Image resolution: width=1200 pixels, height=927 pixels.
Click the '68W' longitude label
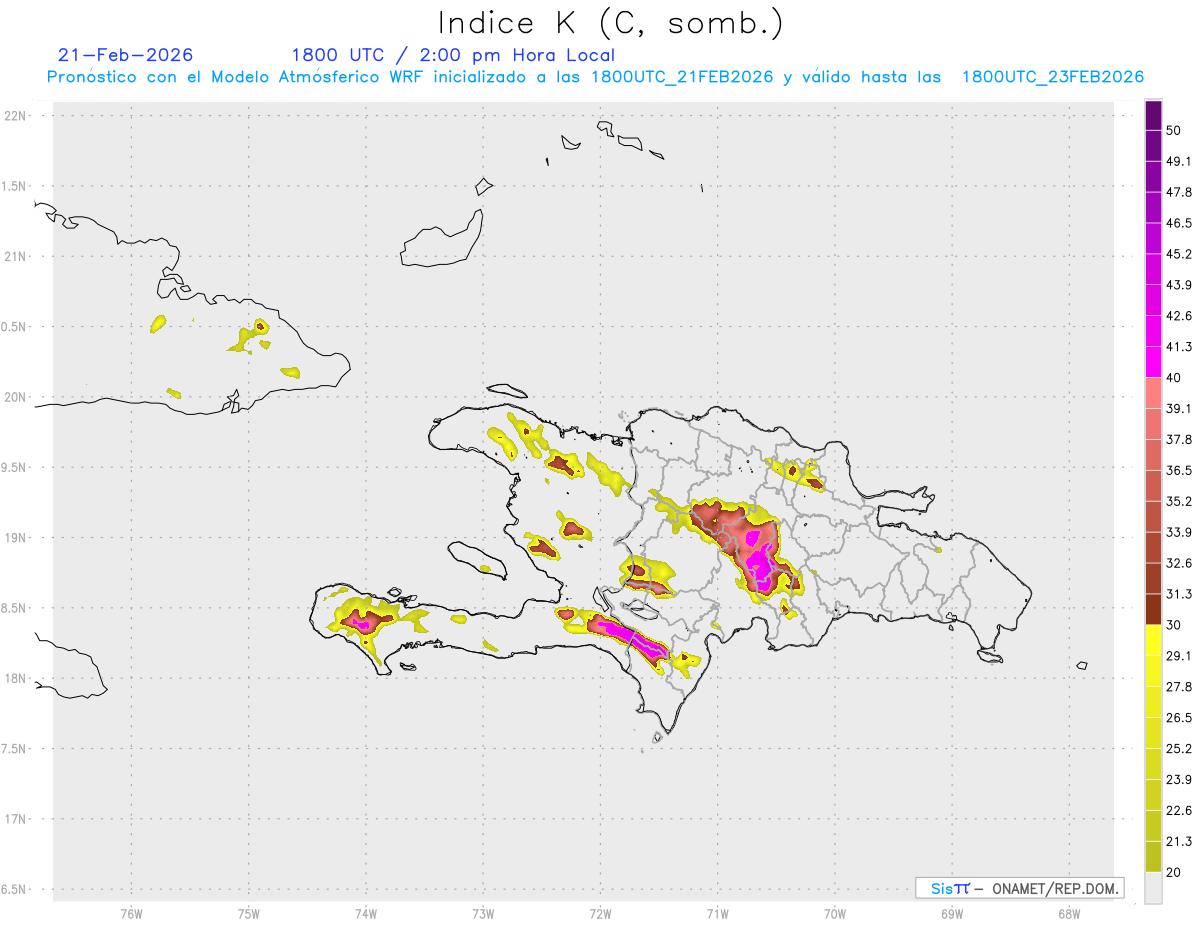click(1069, 914)
